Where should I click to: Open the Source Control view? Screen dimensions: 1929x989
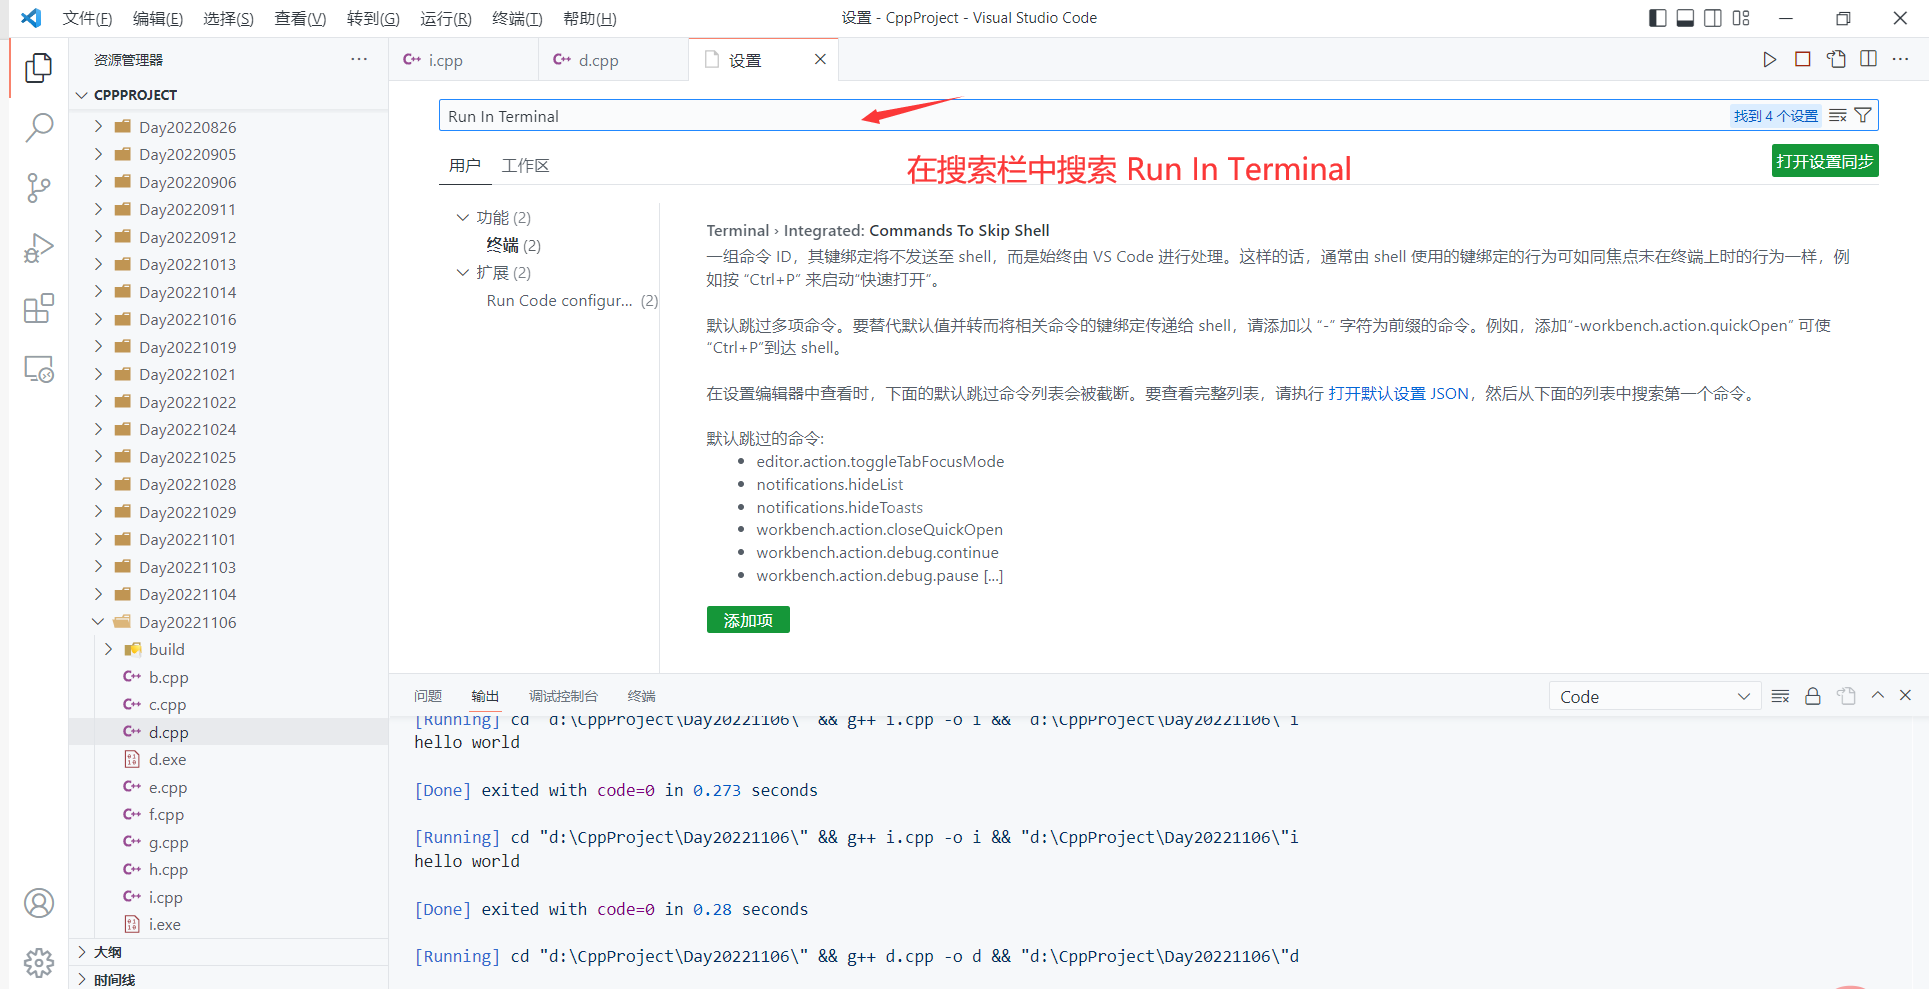[38, 188]
